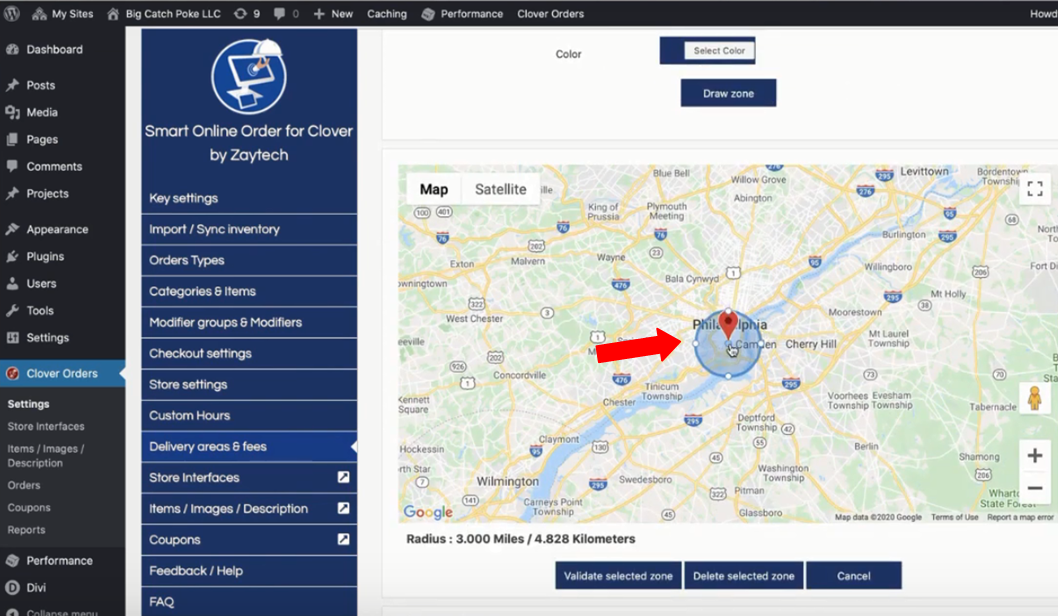The width and height of the screenshot is (1058, 616).
Task: Open Orders Types tab
Action: point(249,260)
